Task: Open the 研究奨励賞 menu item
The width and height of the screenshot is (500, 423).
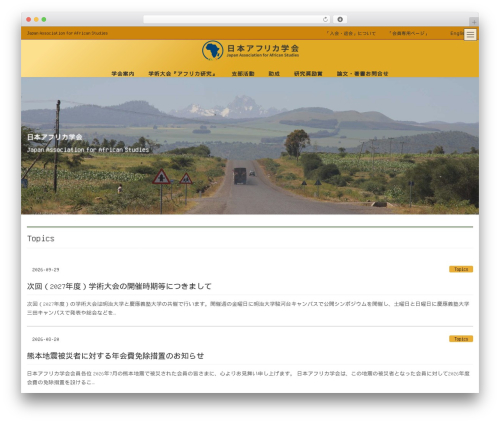Action: coord(308,74)
